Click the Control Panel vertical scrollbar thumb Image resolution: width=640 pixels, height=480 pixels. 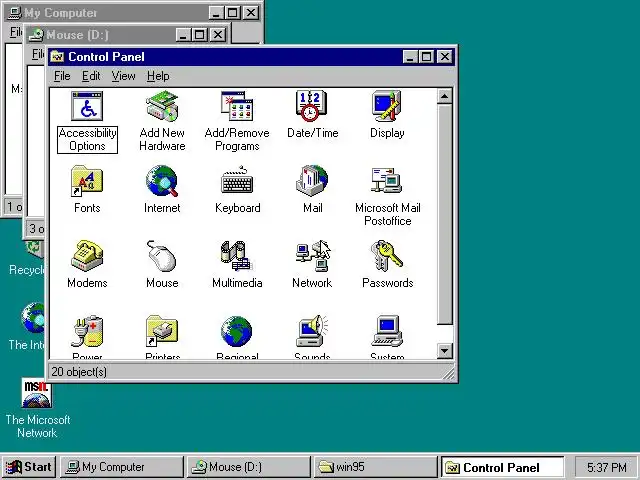[x=444, y=214]
